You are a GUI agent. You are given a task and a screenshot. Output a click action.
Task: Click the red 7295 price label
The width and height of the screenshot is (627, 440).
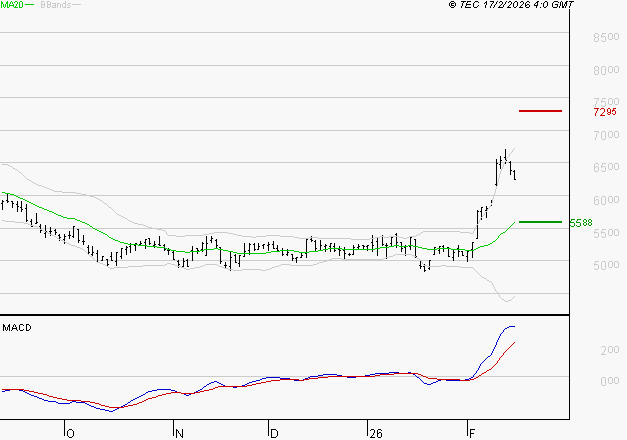coord(604,111)
